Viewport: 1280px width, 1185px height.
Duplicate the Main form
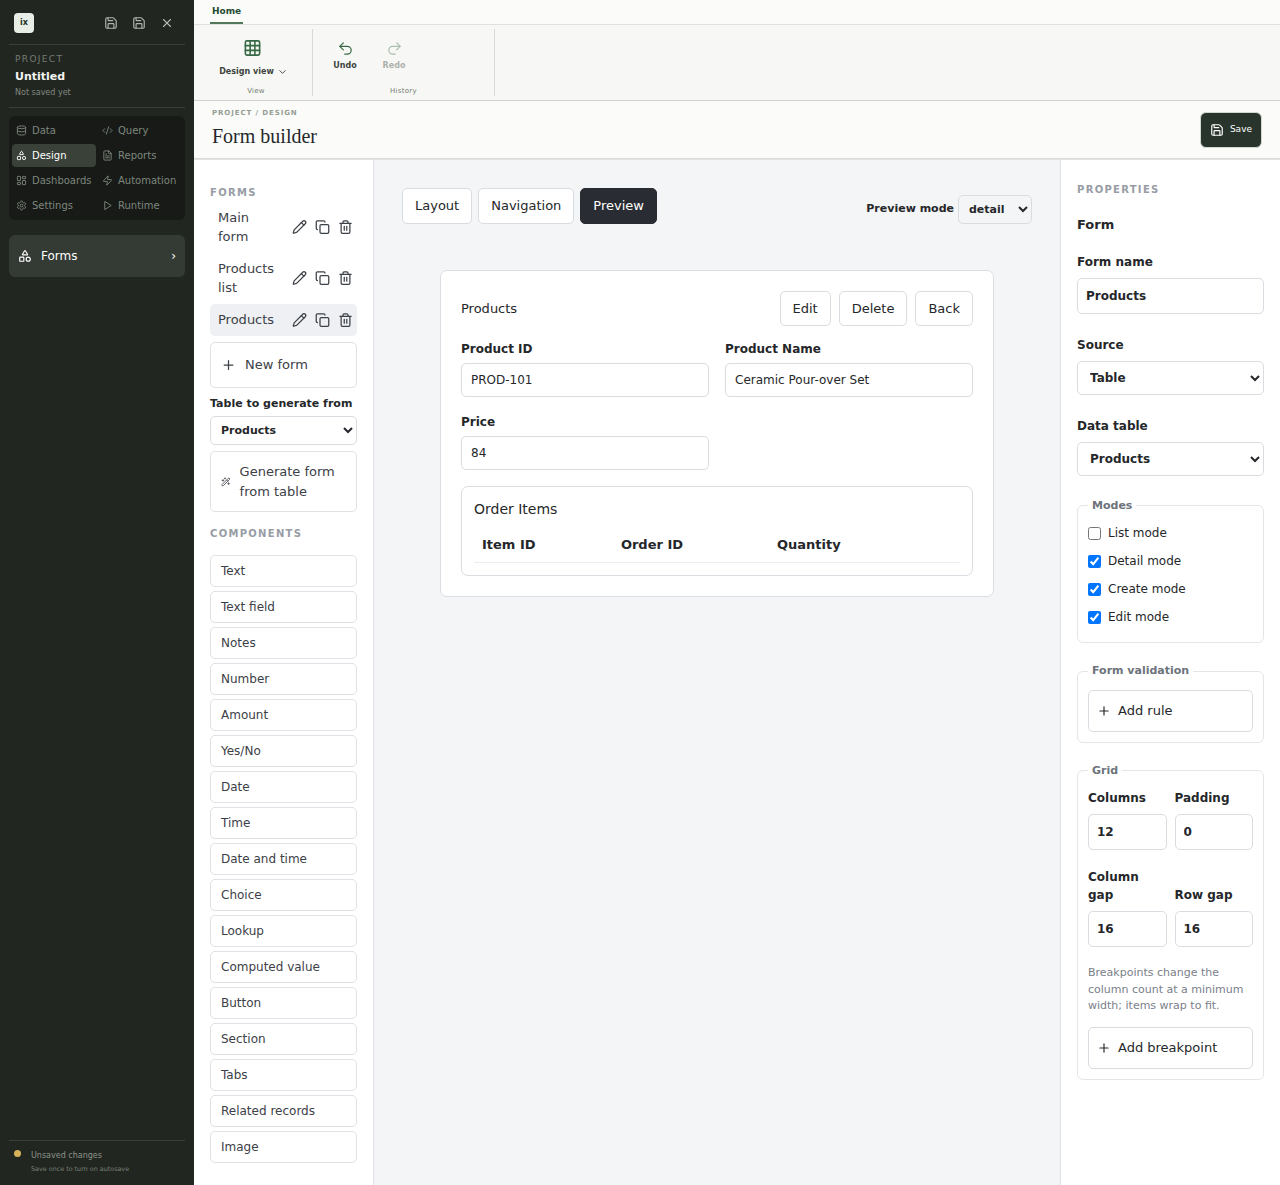322,227
